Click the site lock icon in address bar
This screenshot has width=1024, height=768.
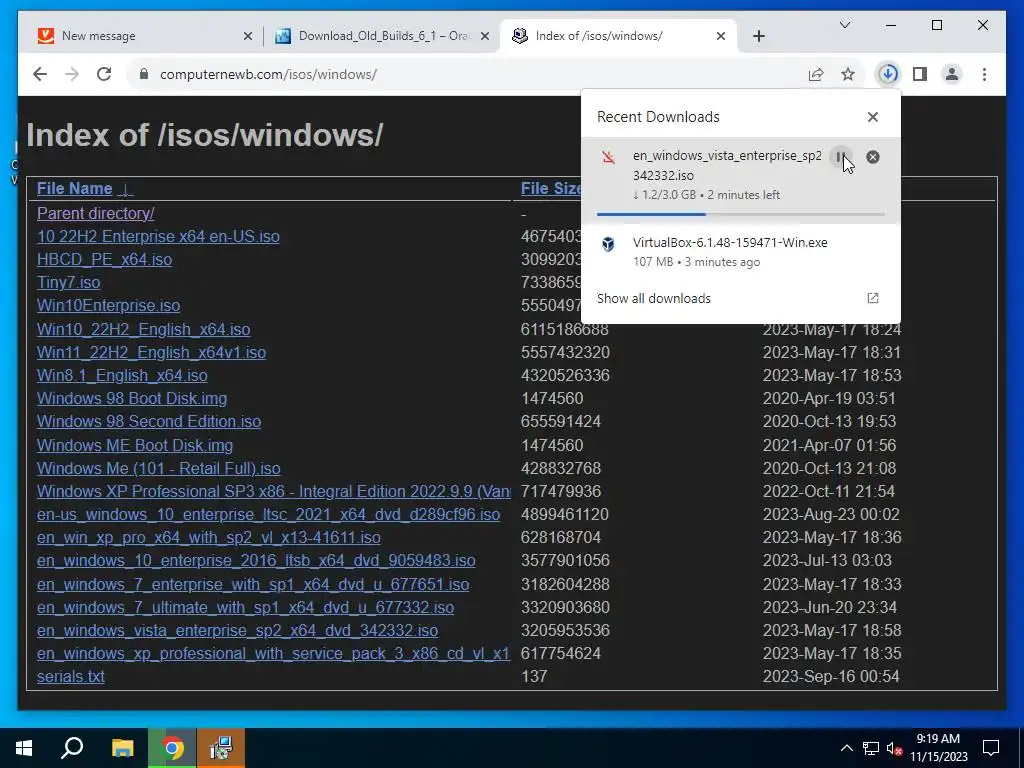pos(144,74)
